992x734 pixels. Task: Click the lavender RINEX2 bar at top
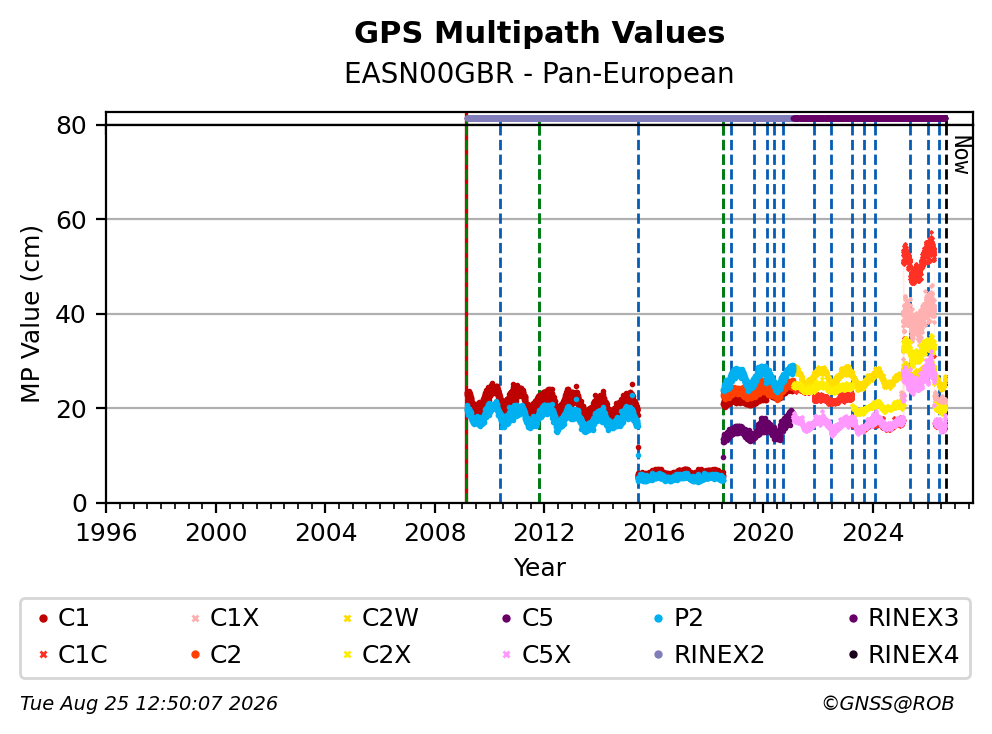pos(628,118)
